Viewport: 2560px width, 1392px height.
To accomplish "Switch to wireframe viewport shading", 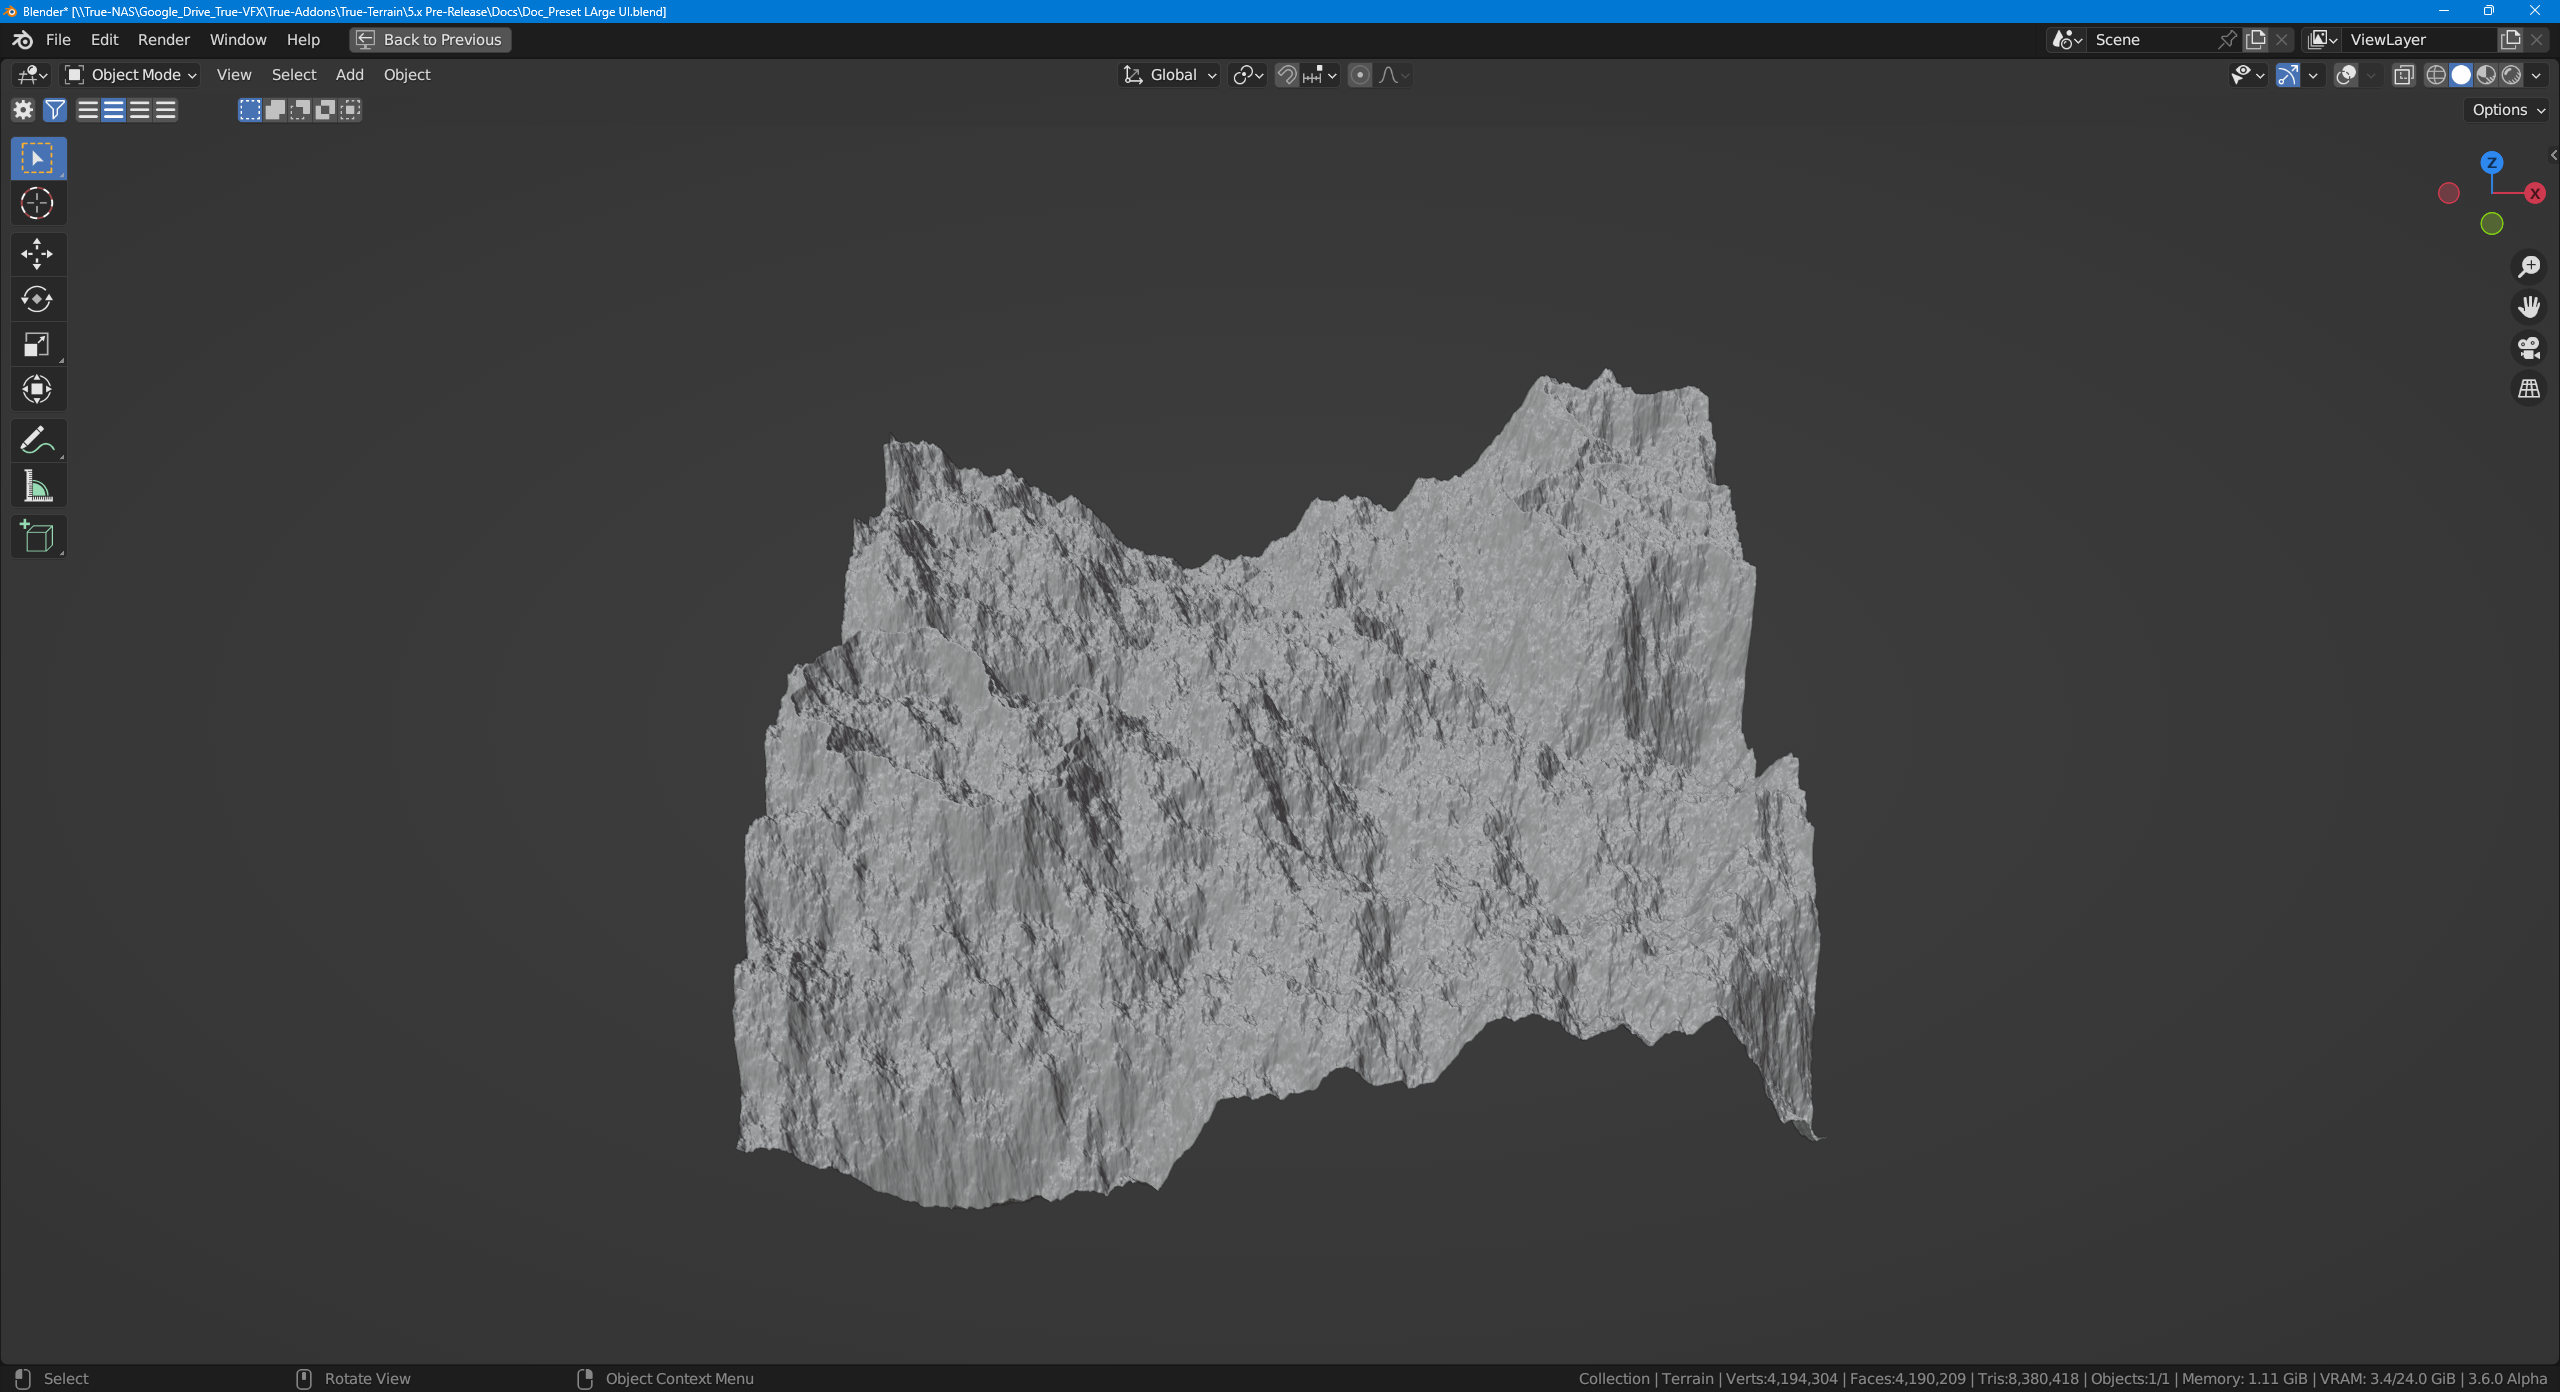I will point(2435,75).
